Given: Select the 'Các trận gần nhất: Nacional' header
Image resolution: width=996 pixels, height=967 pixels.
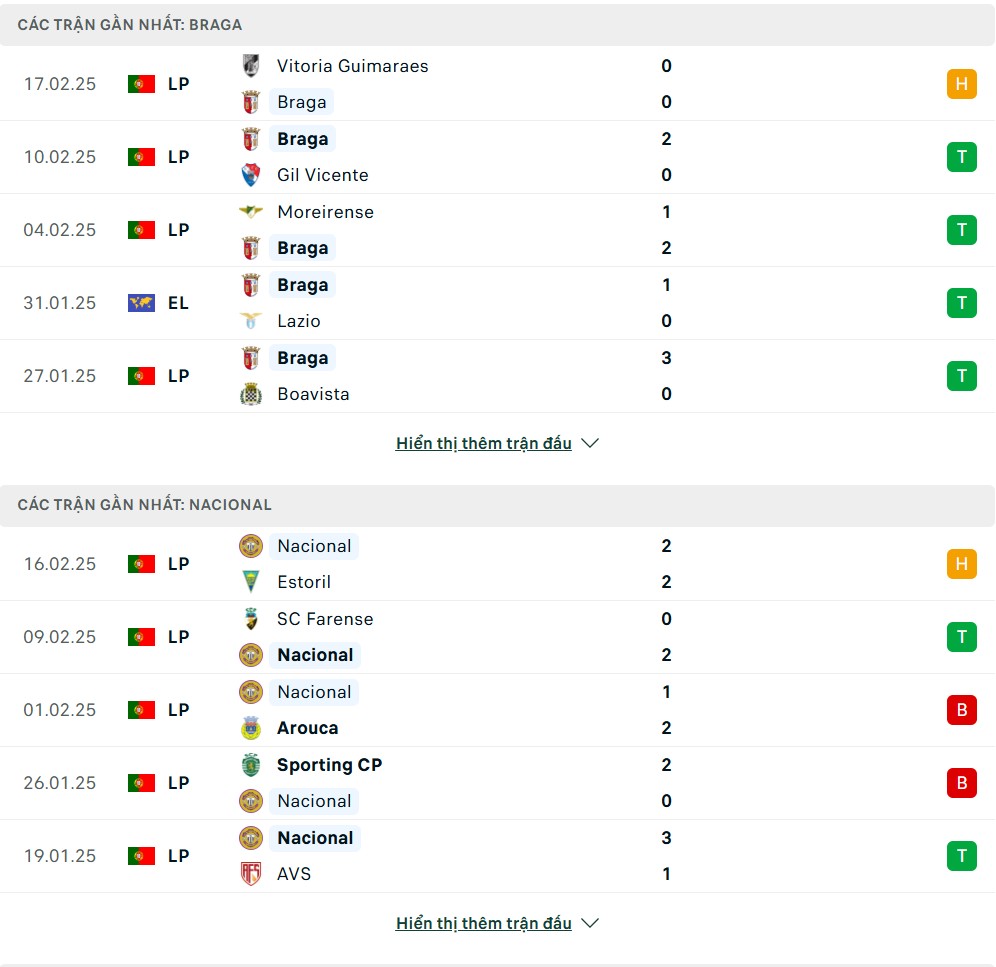Looking at the screenshot, I should click(145, 505).
